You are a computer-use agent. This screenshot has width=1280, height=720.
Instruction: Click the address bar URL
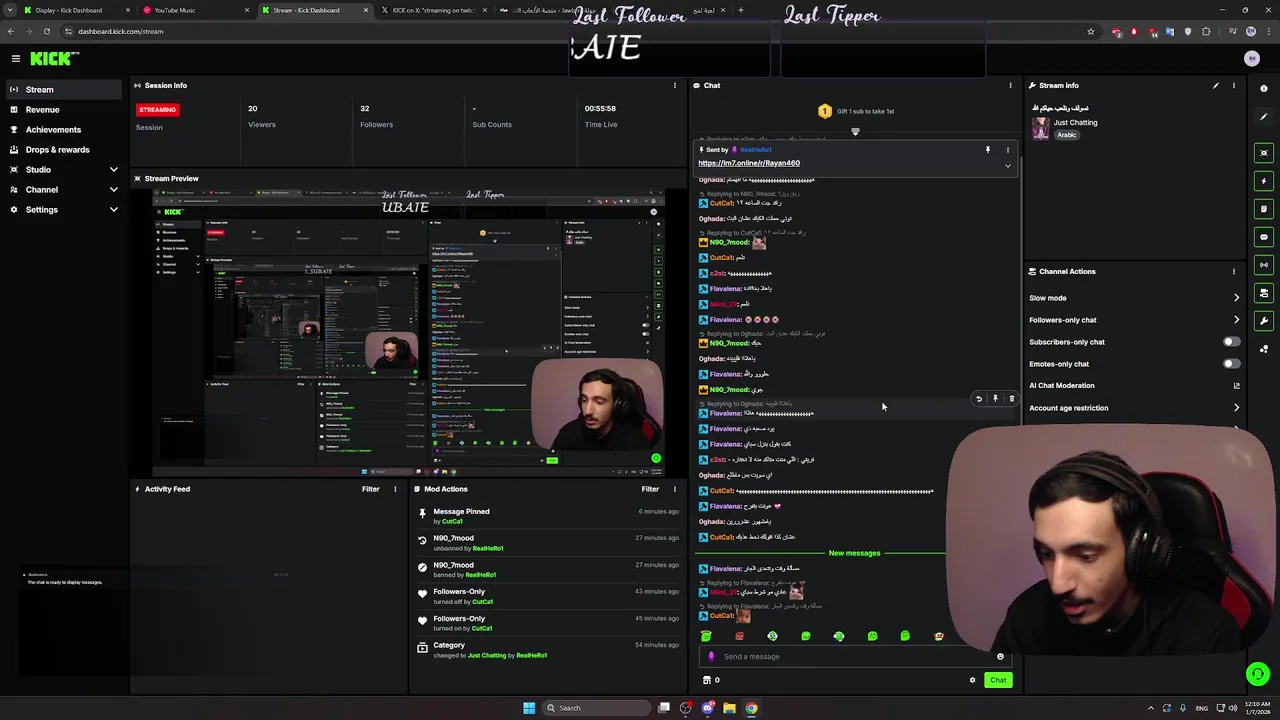121,31
